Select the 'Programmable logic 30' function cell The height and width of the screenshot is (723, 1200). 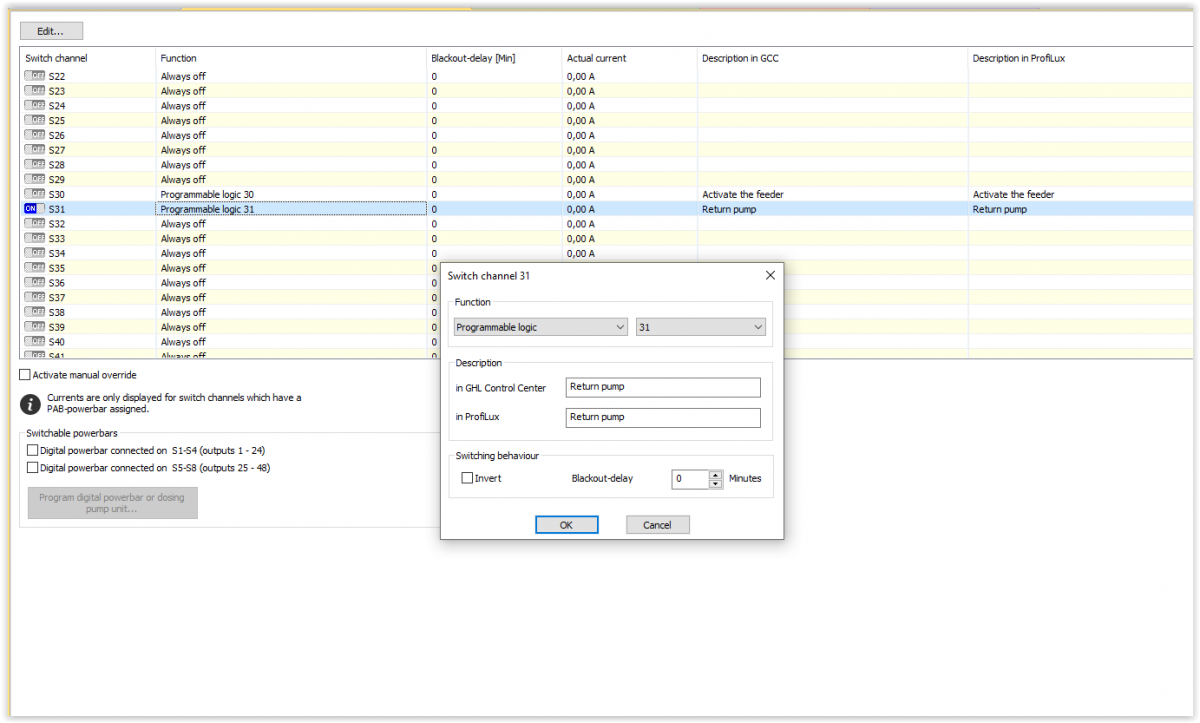[x=208, y=194]
